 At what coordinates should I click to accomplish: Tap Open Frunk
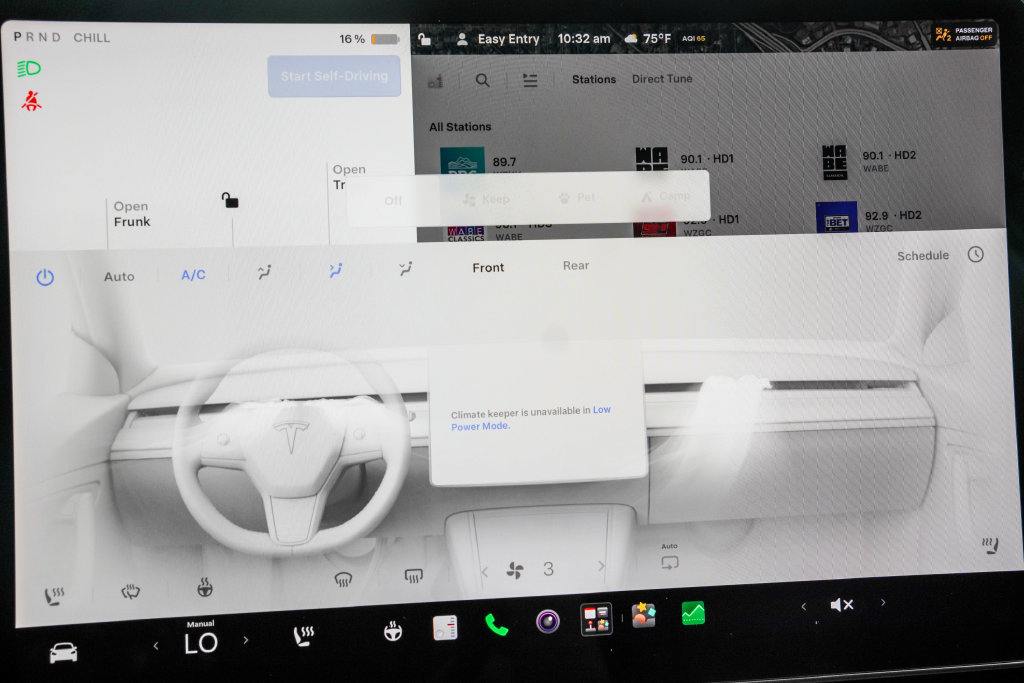[x=131, y=214]
